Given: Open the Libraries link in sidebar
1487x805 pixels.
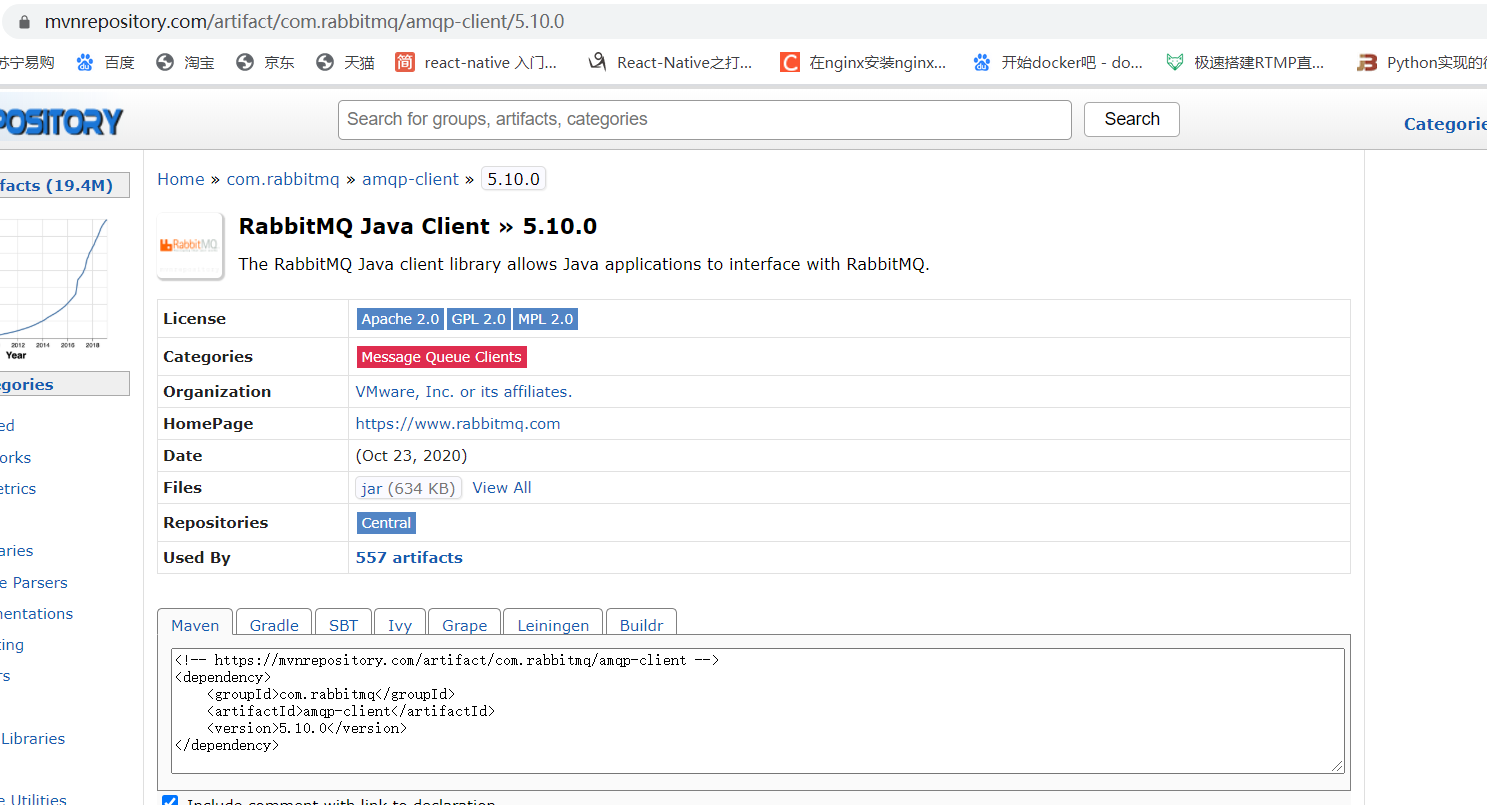Looking at the screenshot, I should (33, 739).
